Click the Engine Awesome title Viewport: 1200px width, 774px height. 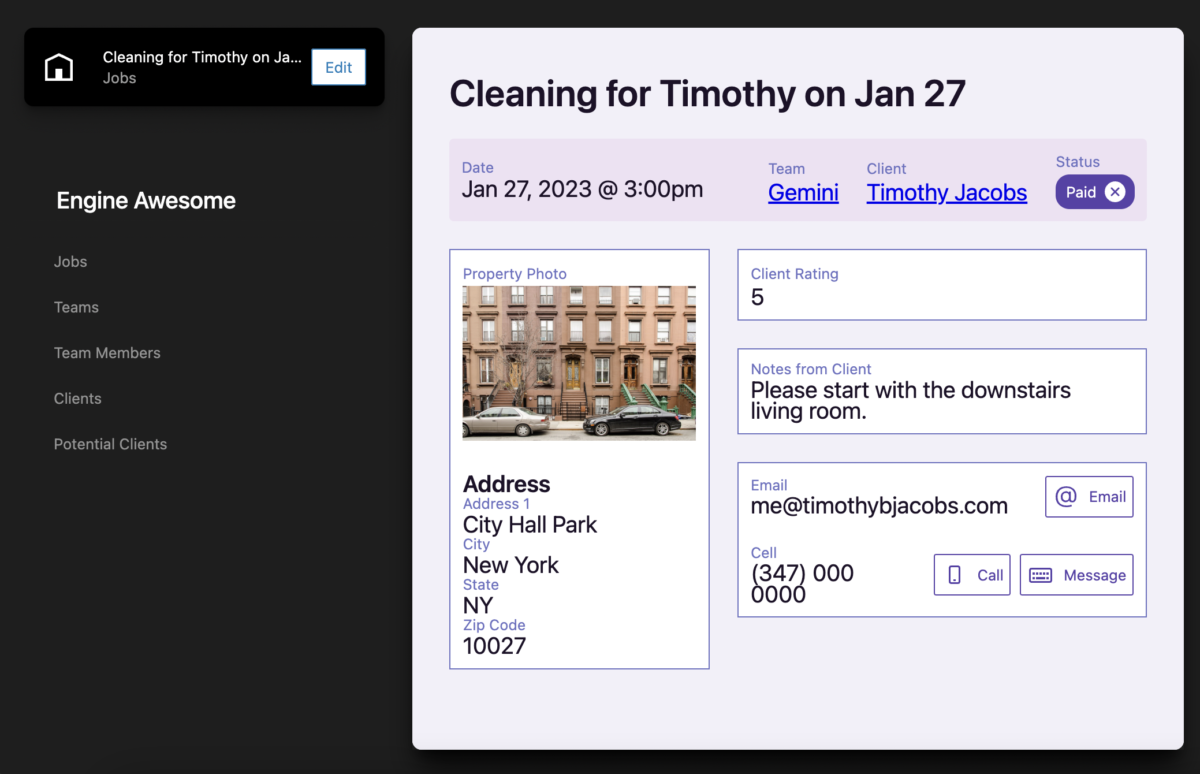[146, 201]
